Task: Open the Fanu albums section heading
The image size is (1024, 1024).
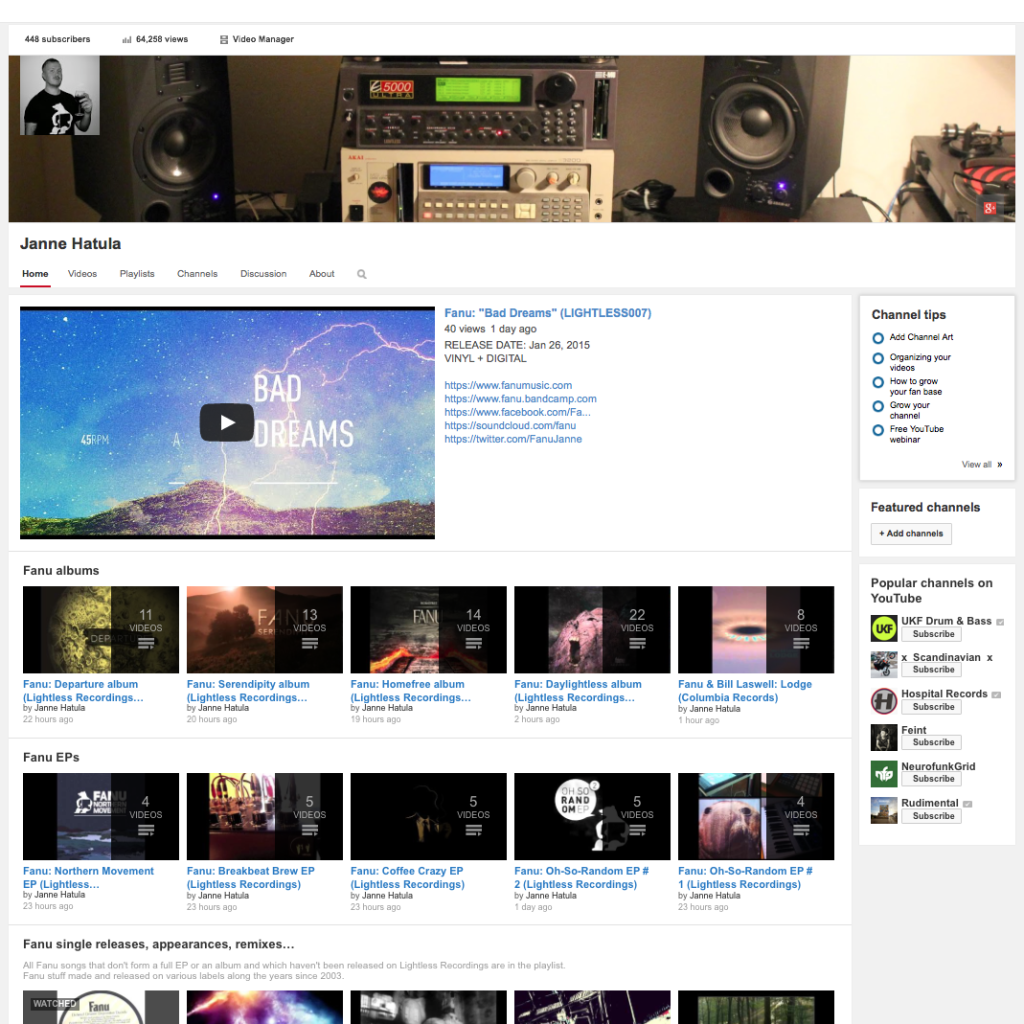Action: 61,571
